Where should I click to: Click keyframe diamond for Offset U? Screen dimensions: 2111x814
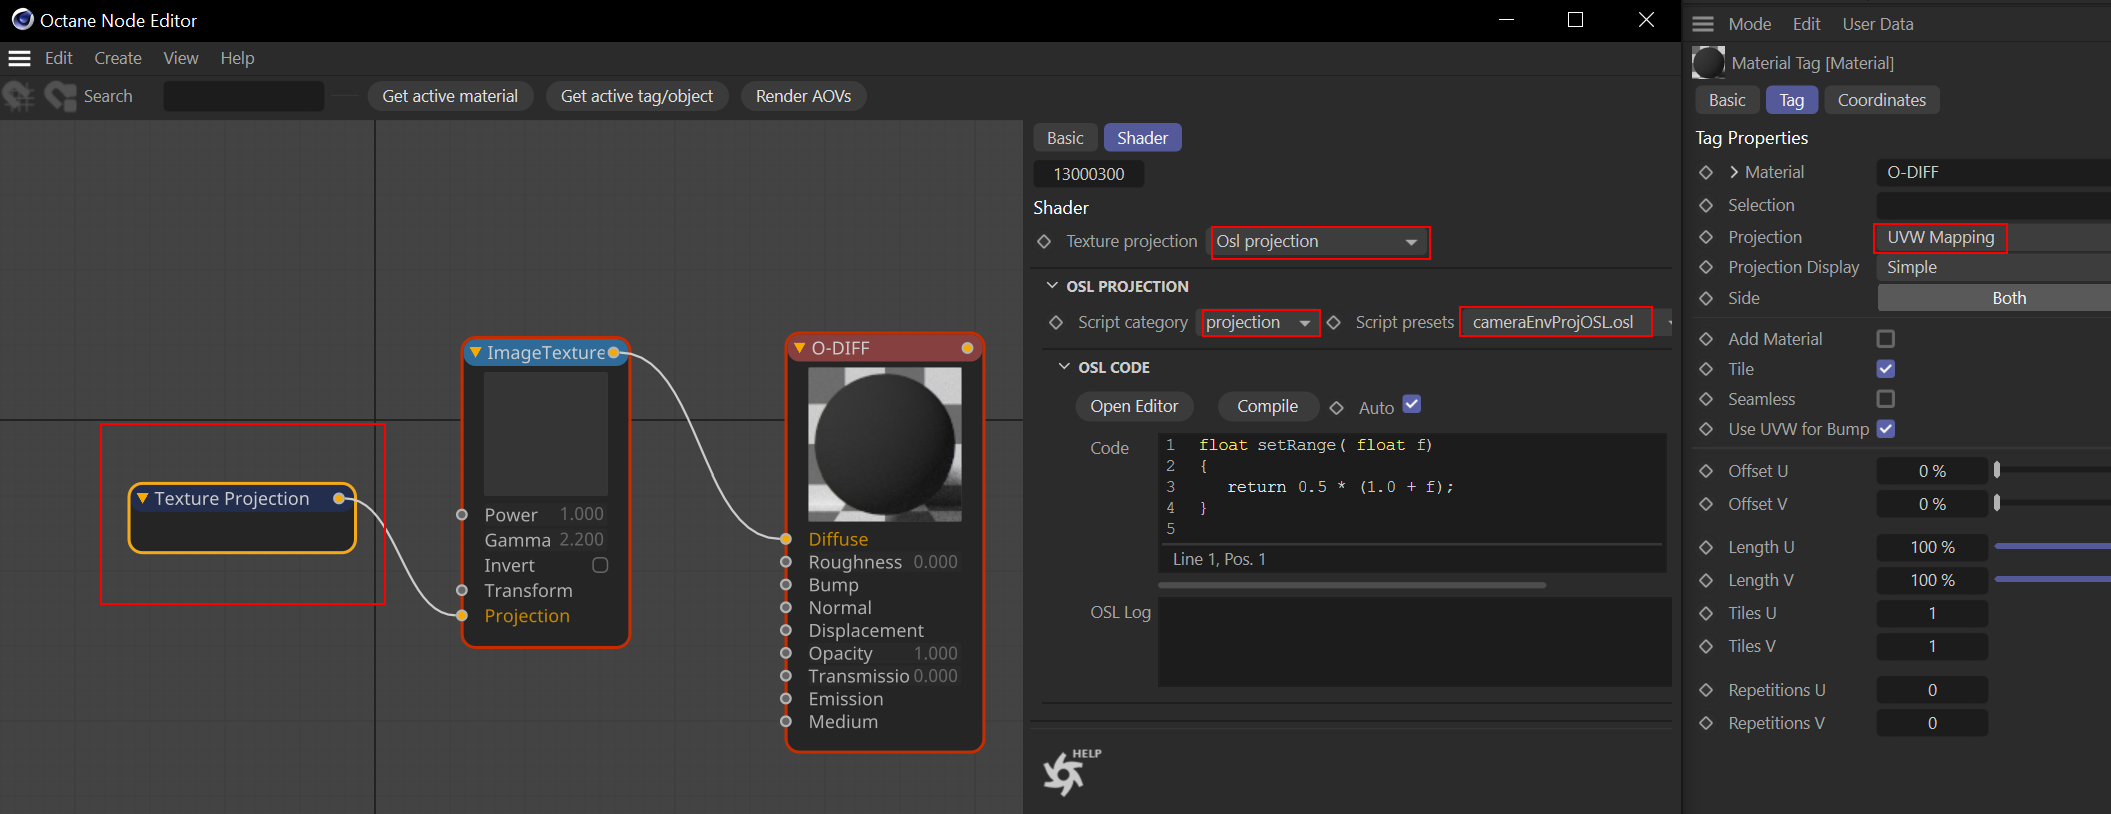[x=1706, y=472]
